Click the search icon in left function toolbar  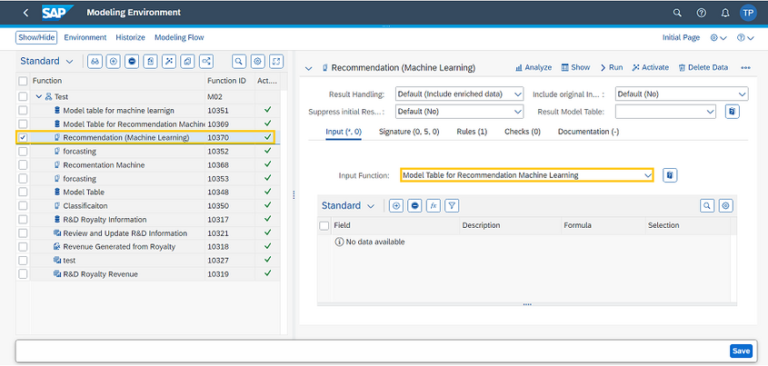click(239, 61)
